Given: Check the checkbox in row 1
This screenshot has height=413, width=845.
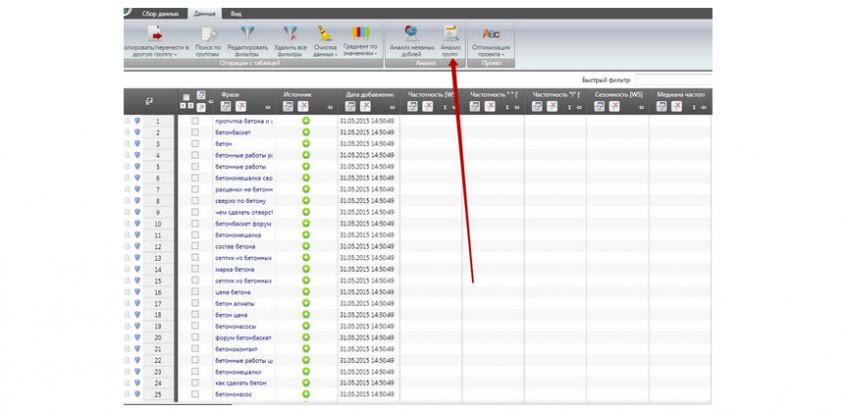Looking at the screenshot, I should [x=195, y=121].
